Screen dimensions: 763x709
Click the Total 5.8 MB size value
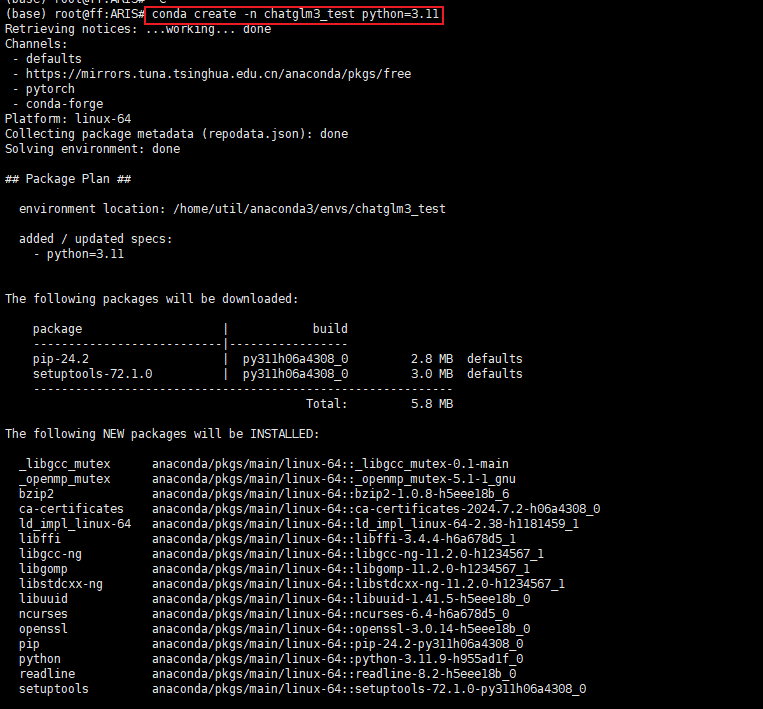(x=431, y=404)
